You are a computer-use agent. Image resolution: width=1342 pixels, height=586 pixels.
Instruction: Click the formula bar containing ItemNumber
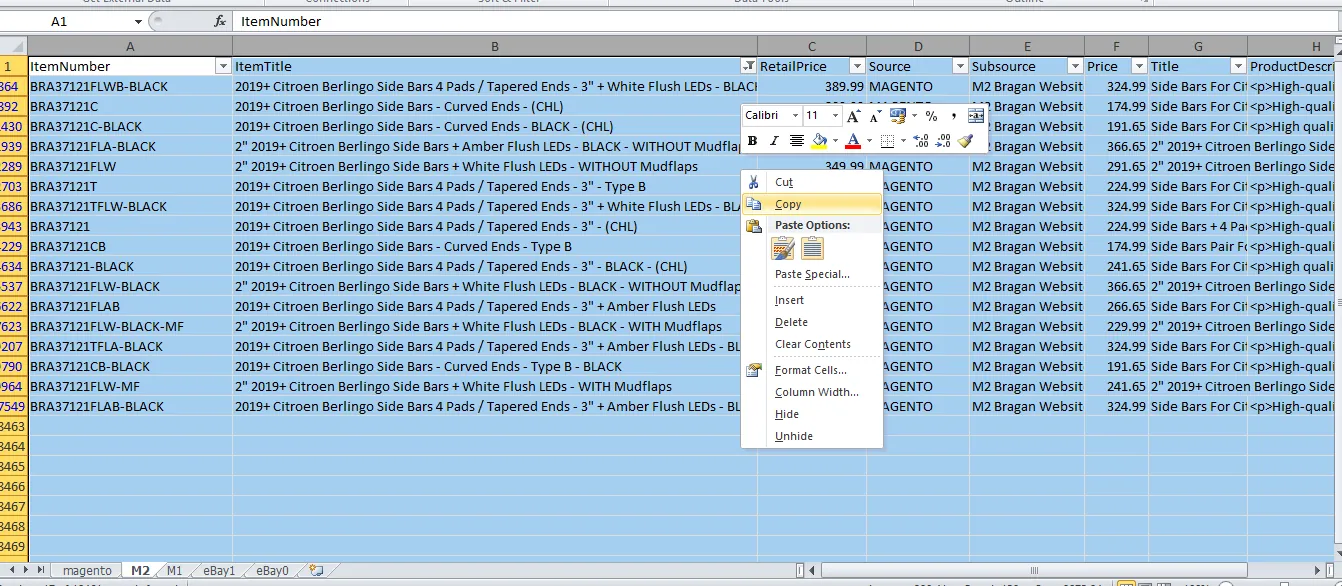pyautogui.click(x=785, y=21)
